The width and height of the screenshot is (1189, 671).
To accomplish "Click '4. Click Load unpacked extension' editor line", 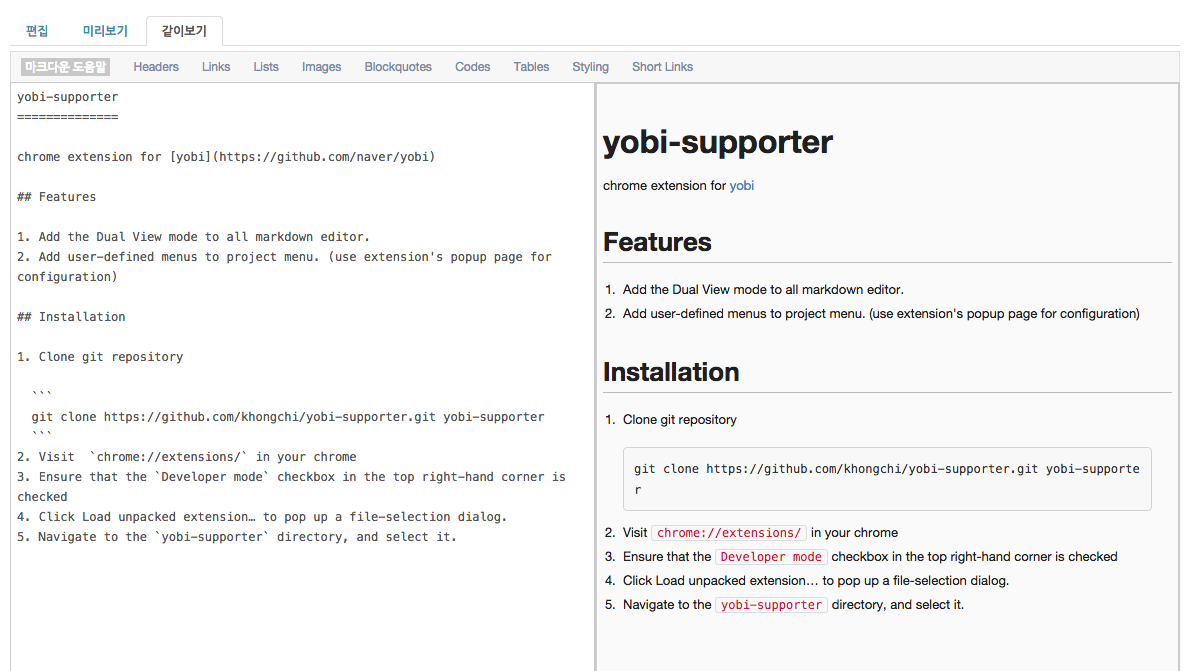I will [x=262, y=517].
